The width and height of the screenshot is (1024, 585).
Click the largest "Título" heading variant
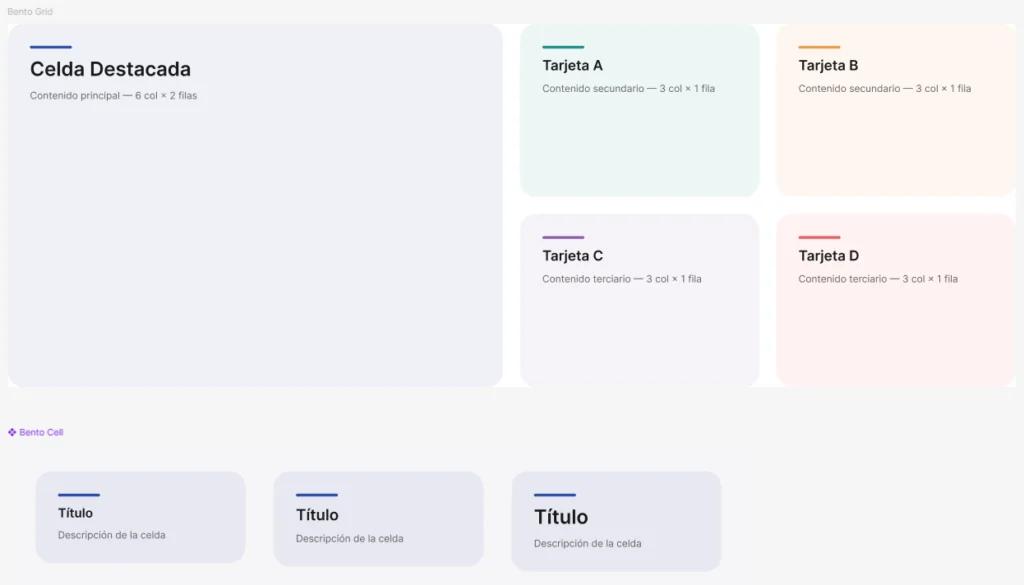(561, 517)
